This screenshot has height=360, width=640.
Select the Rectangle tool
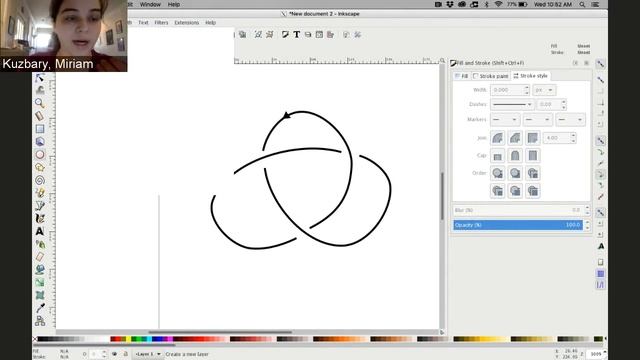point(40,129)
